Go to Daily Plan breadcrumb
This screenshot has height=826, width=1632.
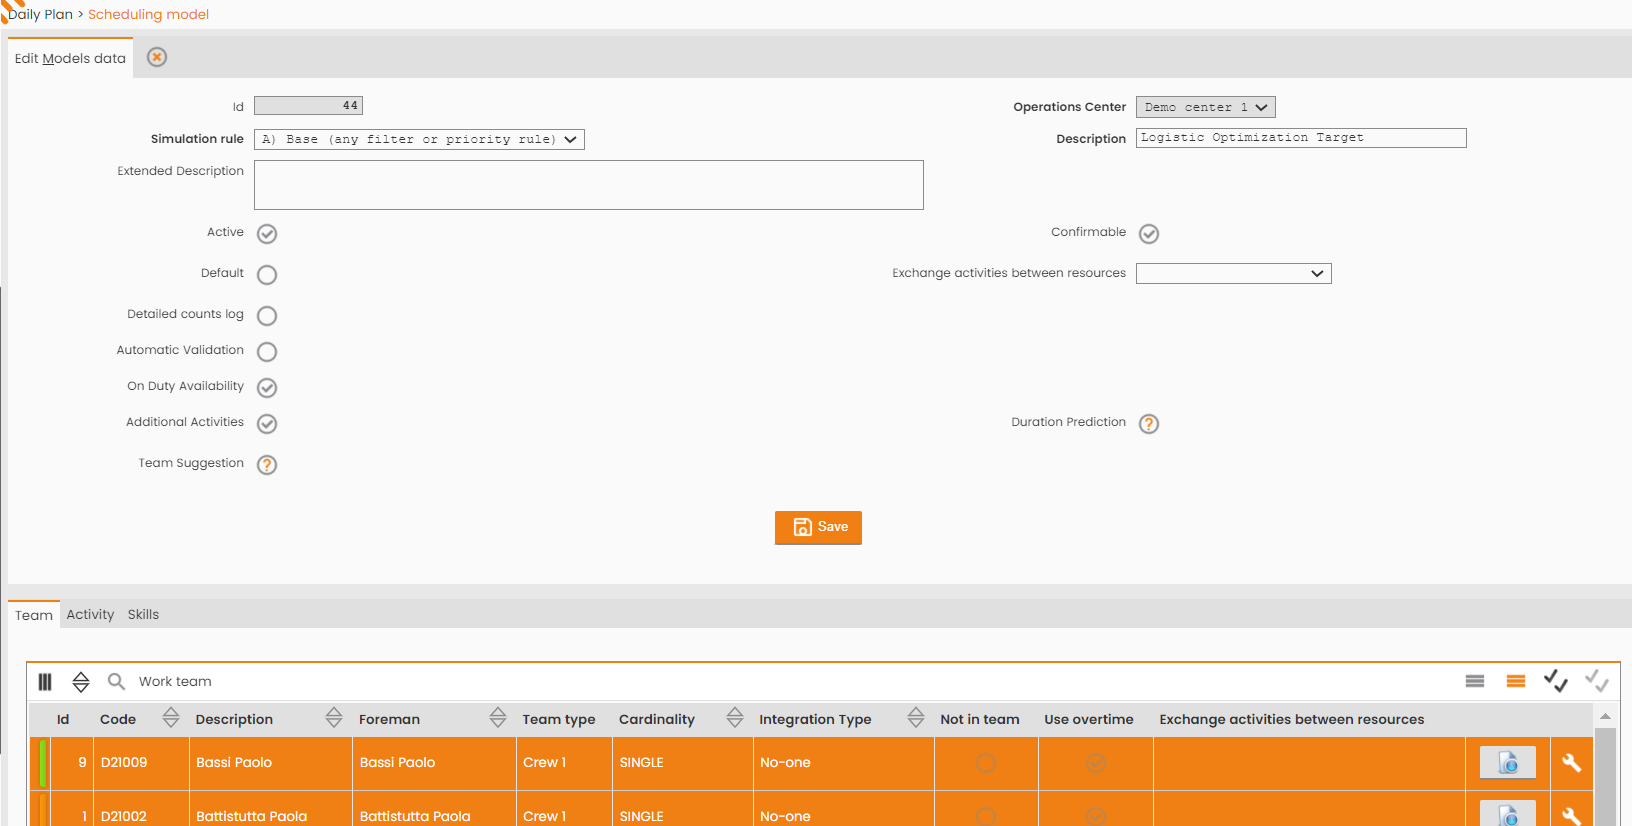[x=40, y=14]
